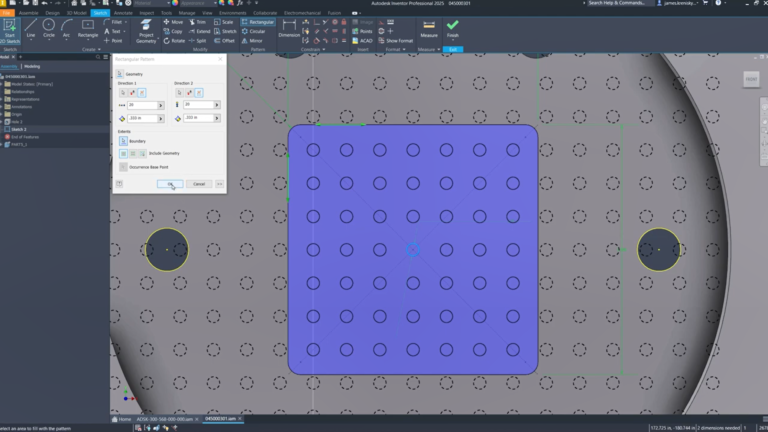Click Cancel in the Rectangular Pattern dialog
The width and height of the screenshot is (768, 432).
tap(199, 184)
